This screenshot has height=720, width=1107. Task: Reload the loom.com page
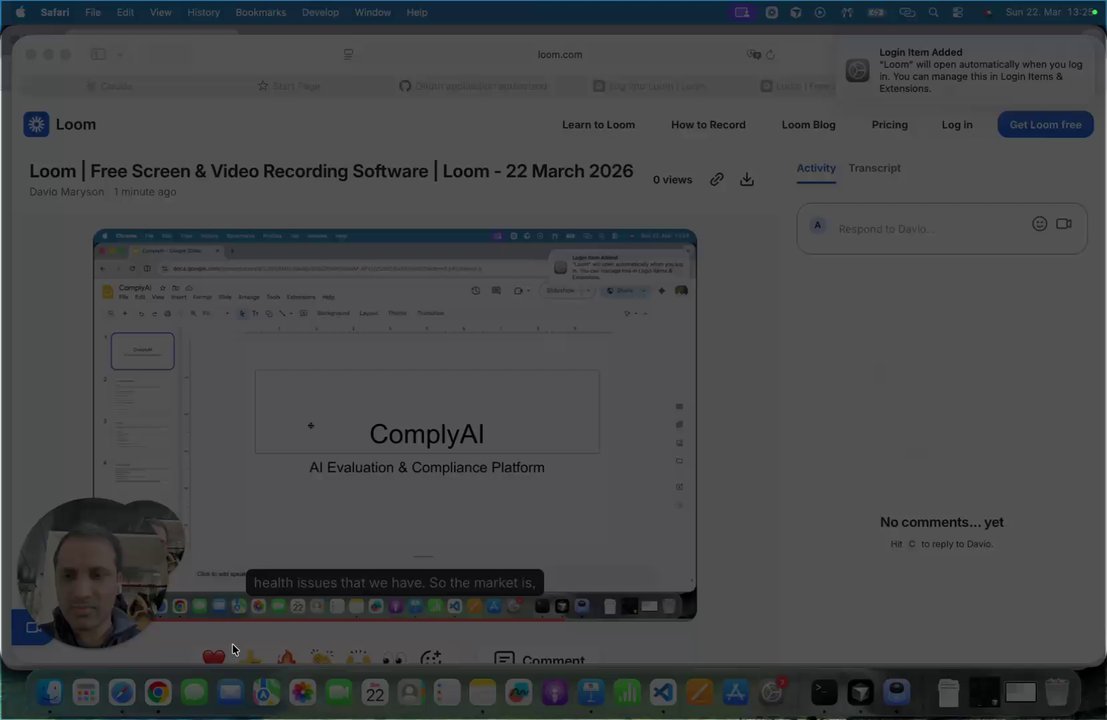770,54
